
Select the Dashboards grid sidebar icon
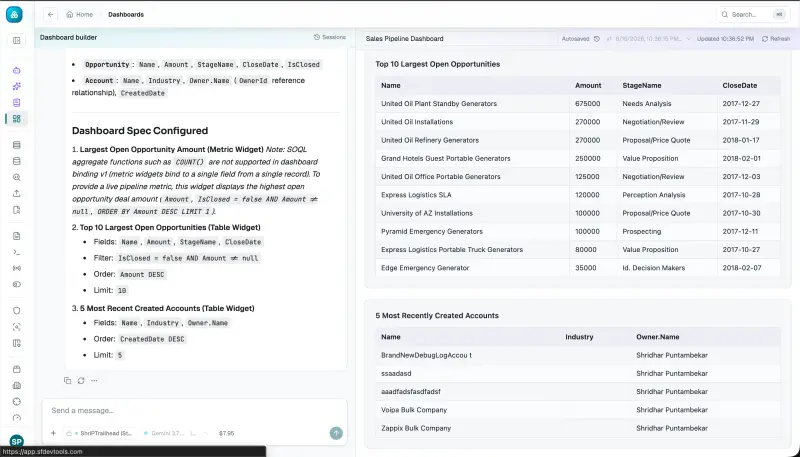(x=17, y=119)
